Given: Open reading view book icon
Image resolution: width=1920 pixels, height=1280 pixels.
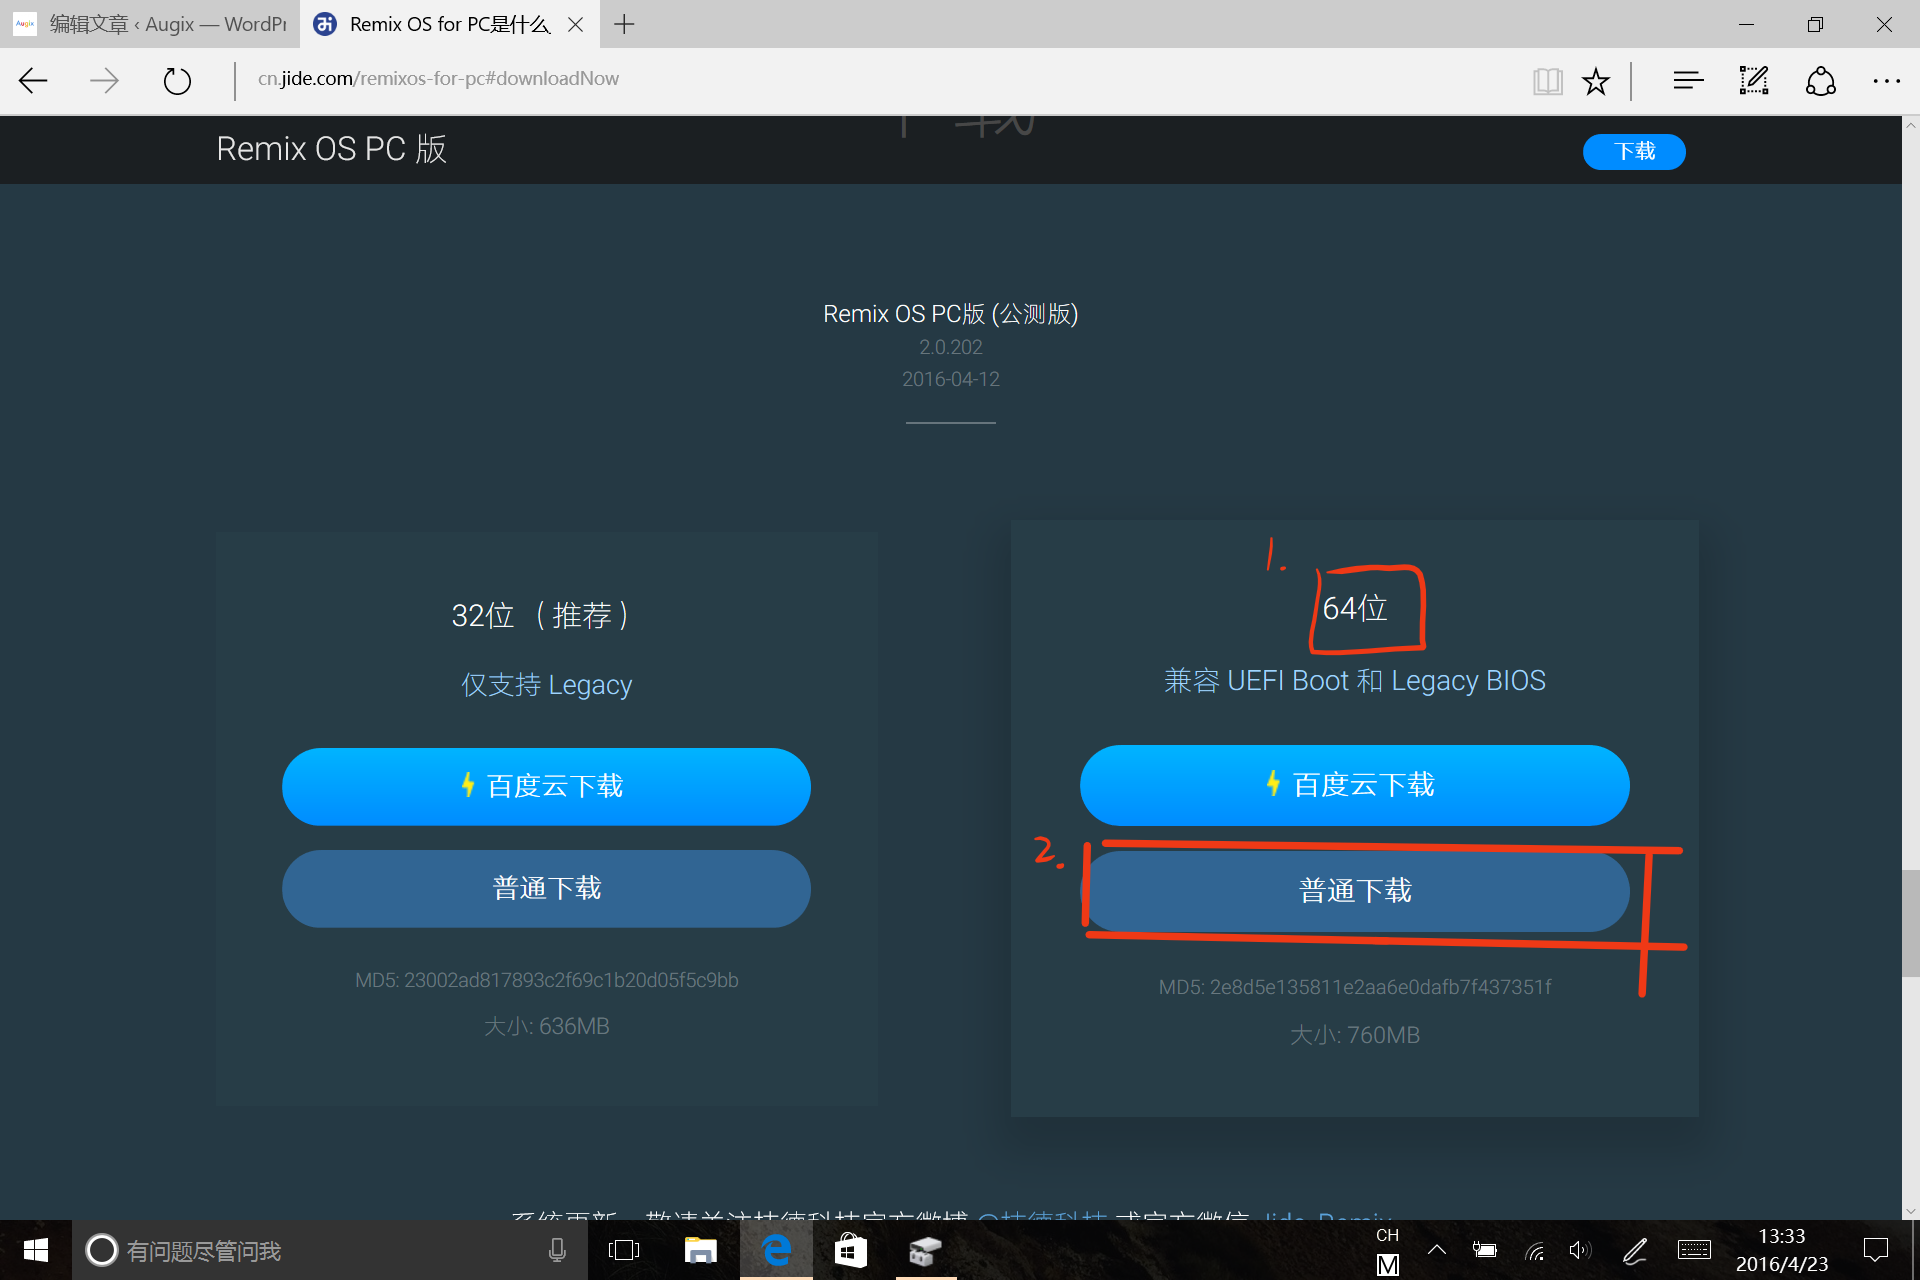Looking at the screenshot, I should pos(1547,81).
